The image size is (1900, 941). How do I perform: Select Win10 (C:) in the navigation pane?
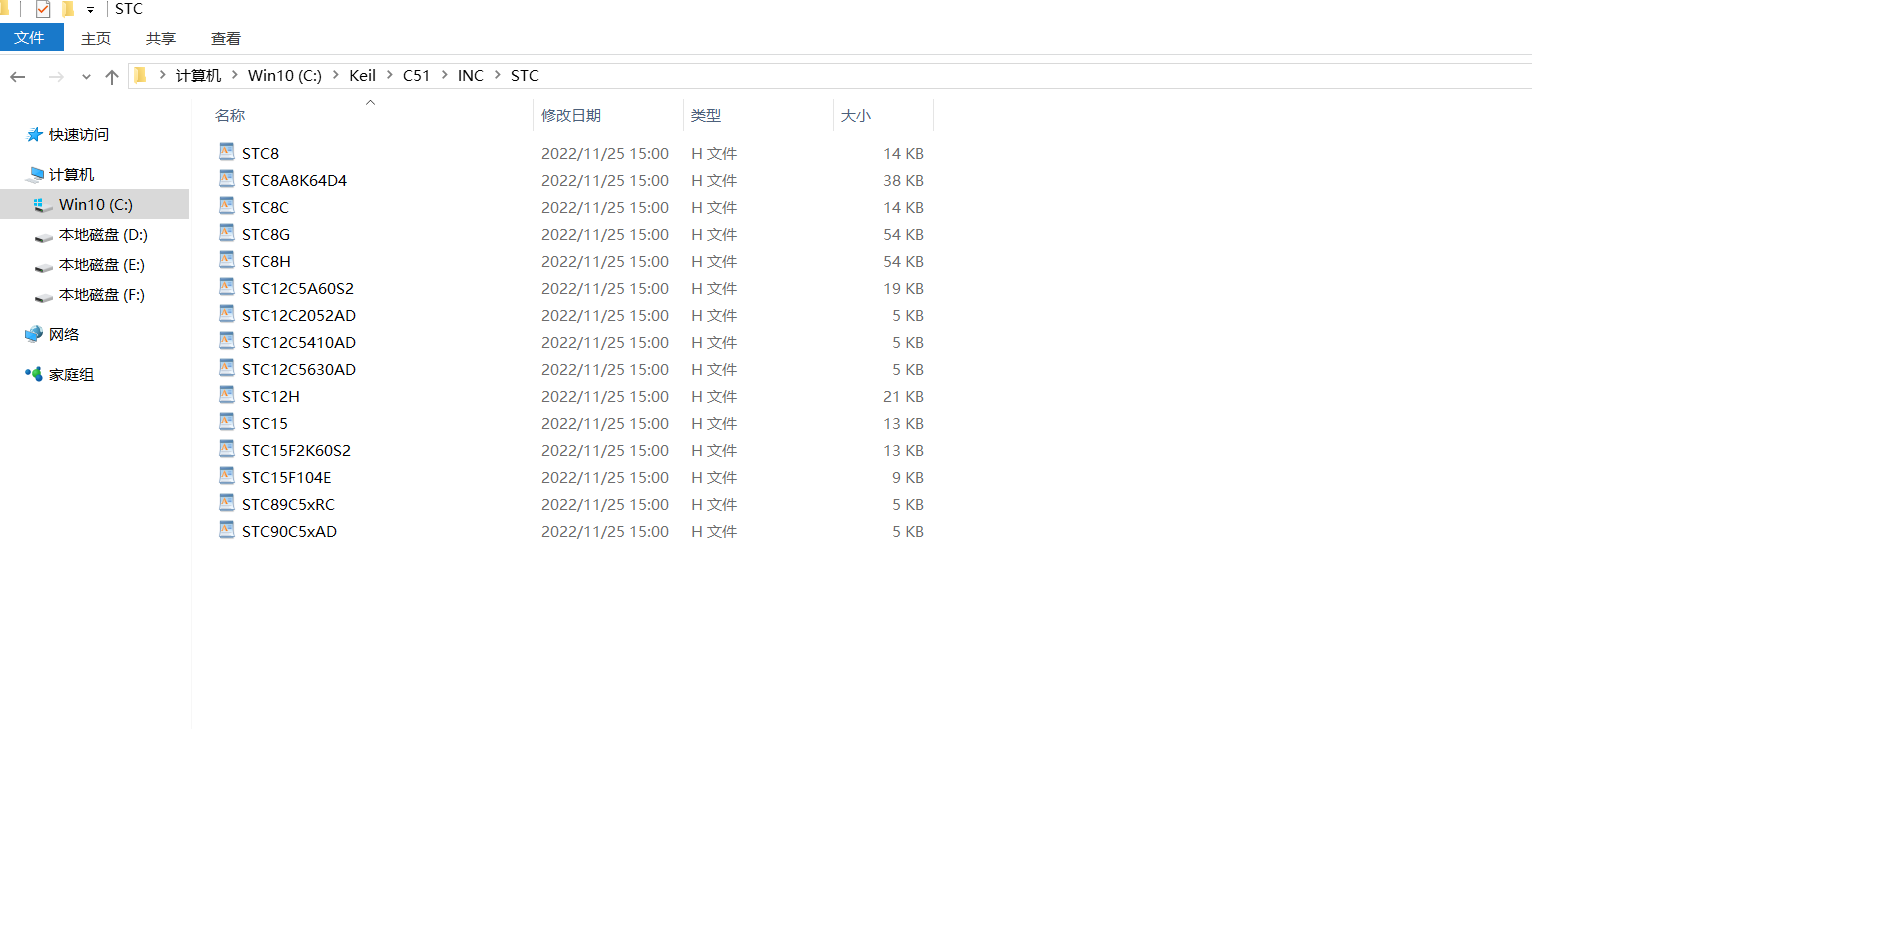(x=96, y=204)
